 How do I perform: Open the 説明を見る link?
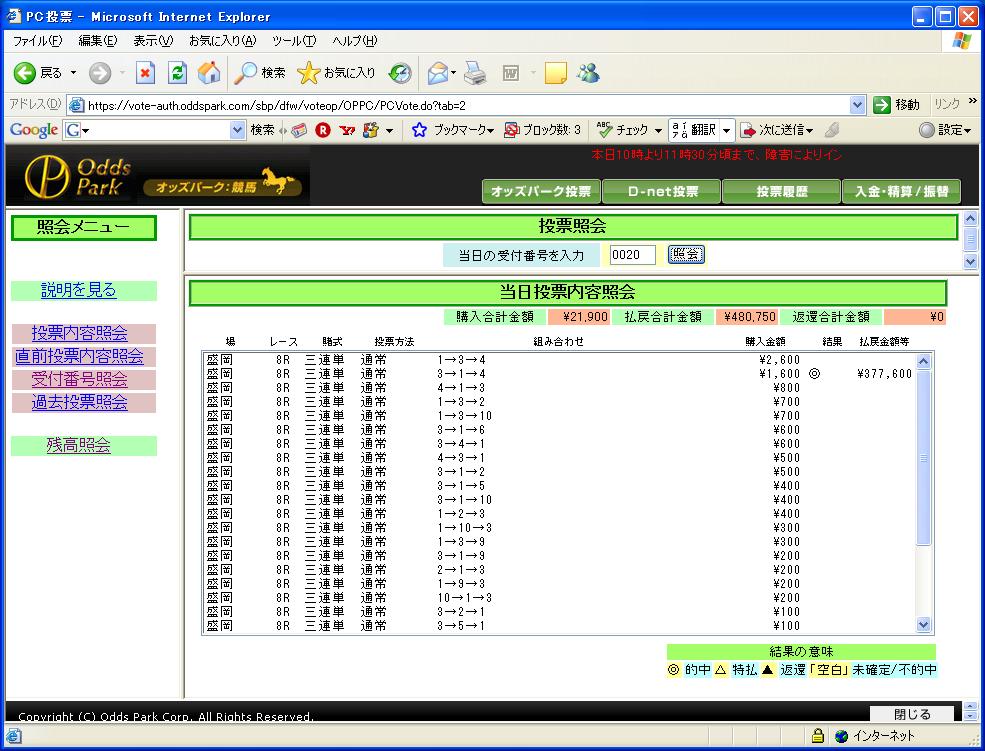coord(79,290)
